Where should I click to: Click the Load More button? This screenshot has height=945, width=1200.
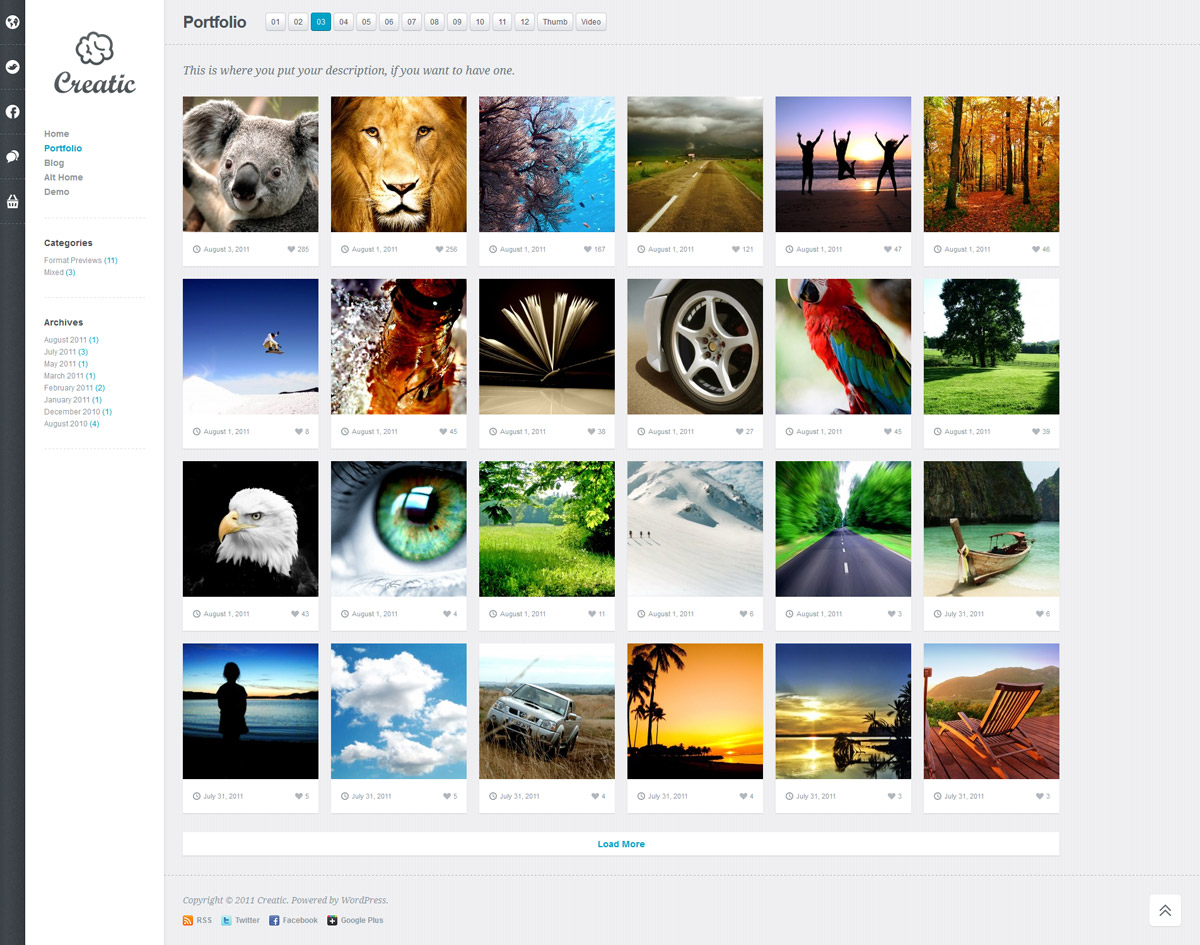(621, 844)
